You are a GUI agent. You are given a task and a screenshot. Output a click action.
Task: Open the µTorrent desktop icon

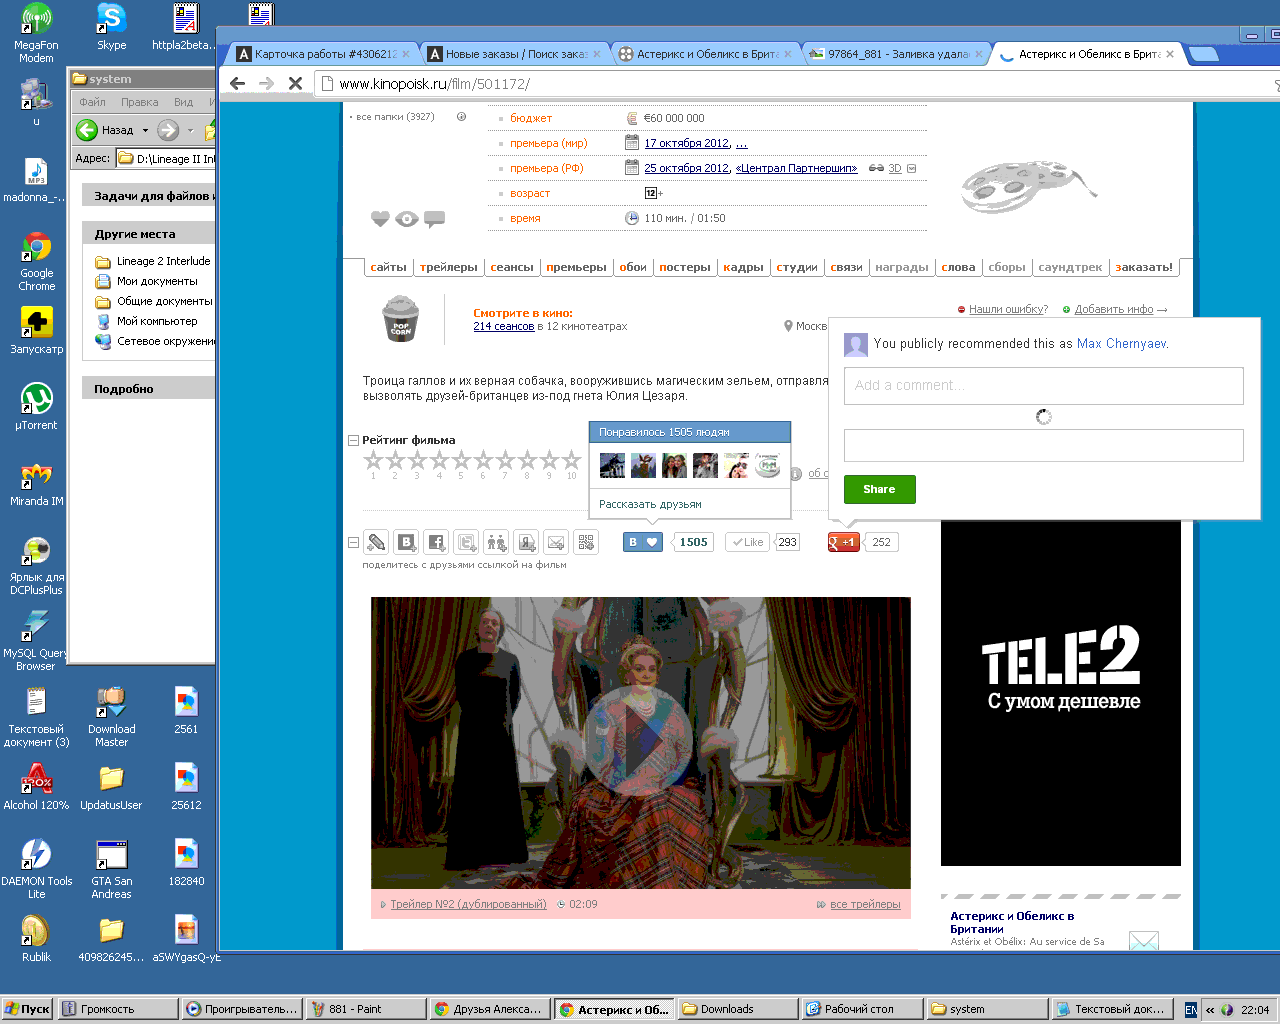[x=37, y=406]
